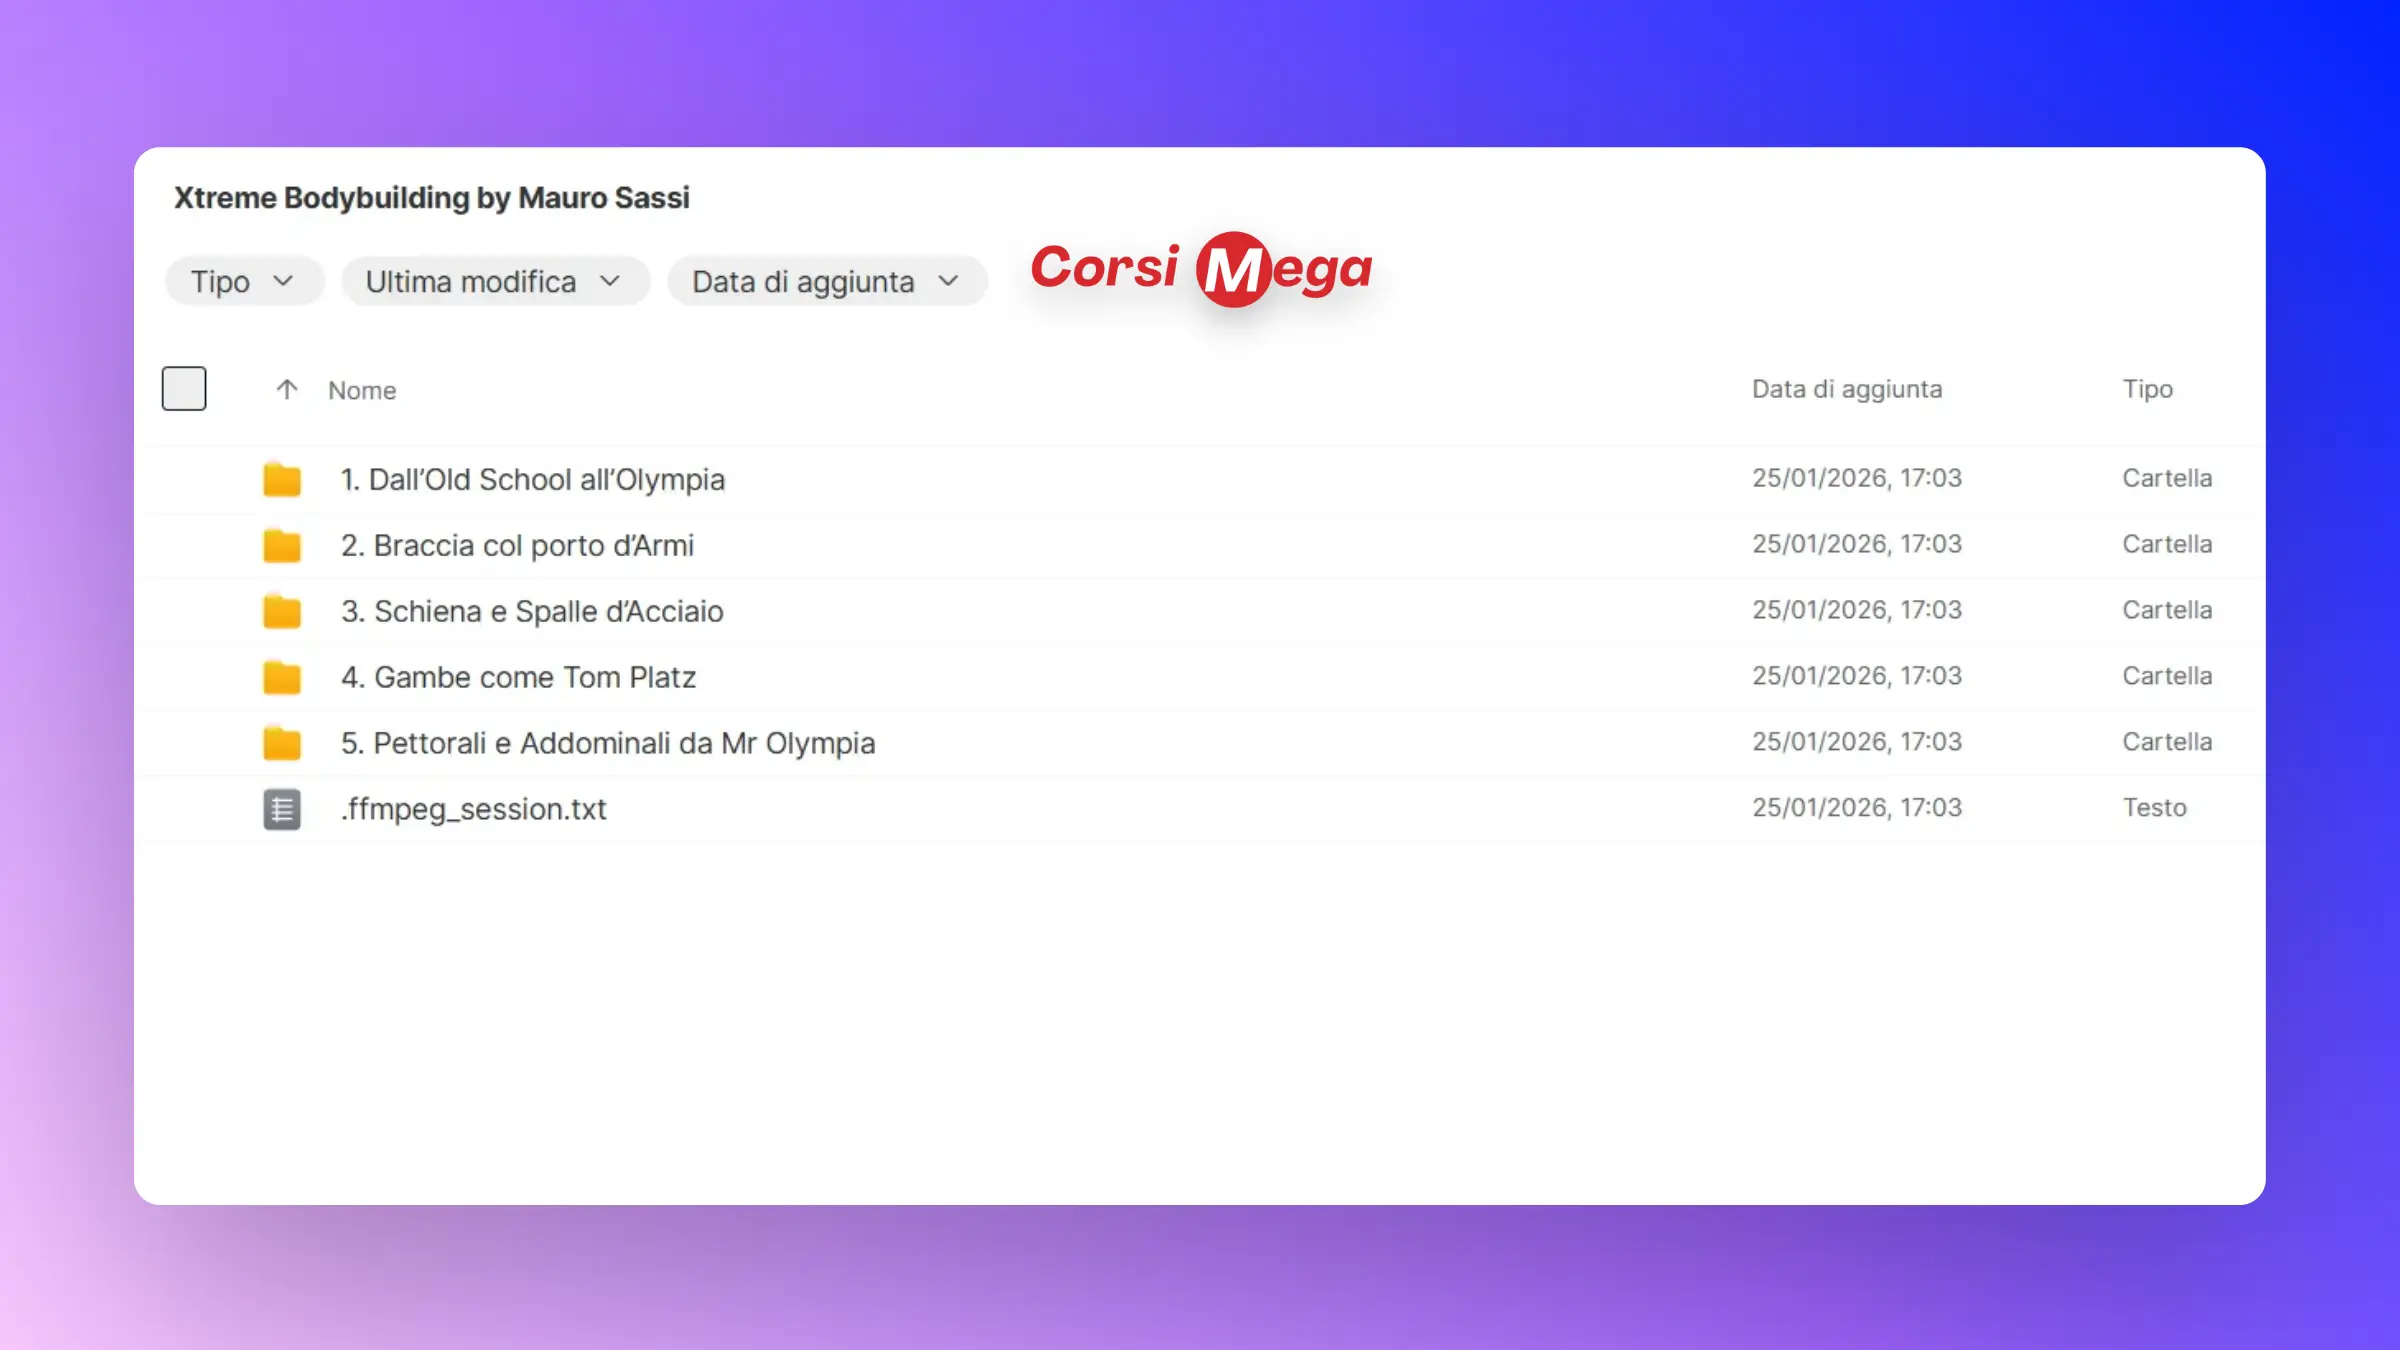2400x1350 pixels.
Task: Click the Corsi Mega logo
Action: pos(1201,269)
